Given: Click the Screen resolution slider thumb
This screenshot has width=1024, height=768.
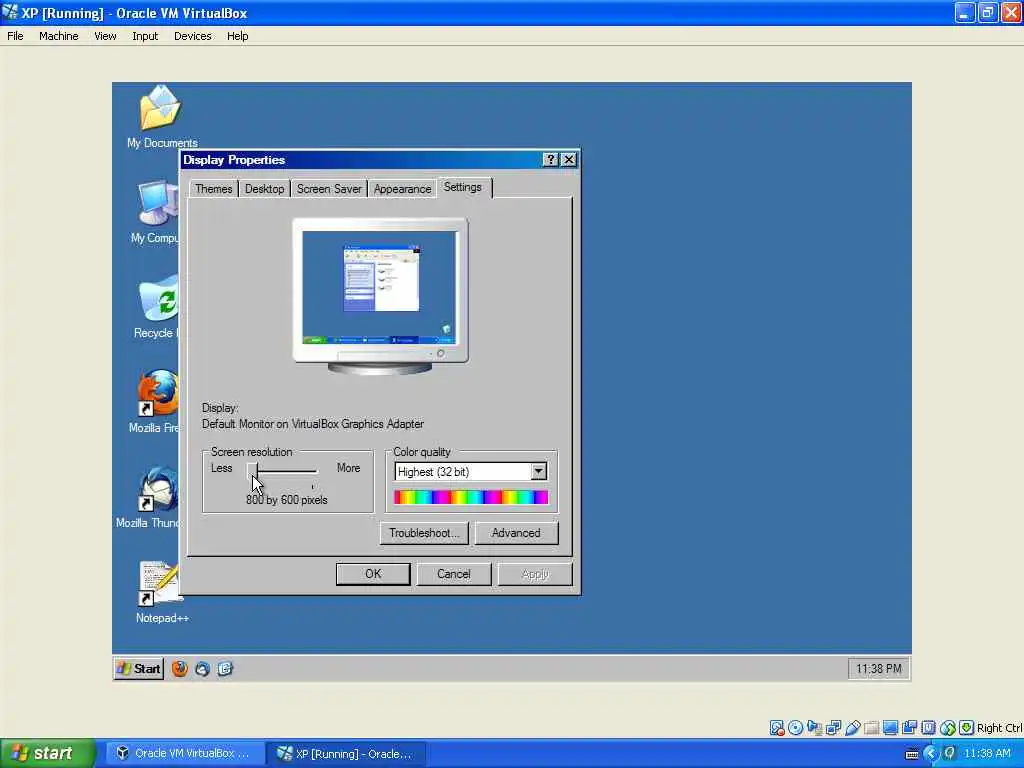Looking at the screenshot, I should coord(252,470).
